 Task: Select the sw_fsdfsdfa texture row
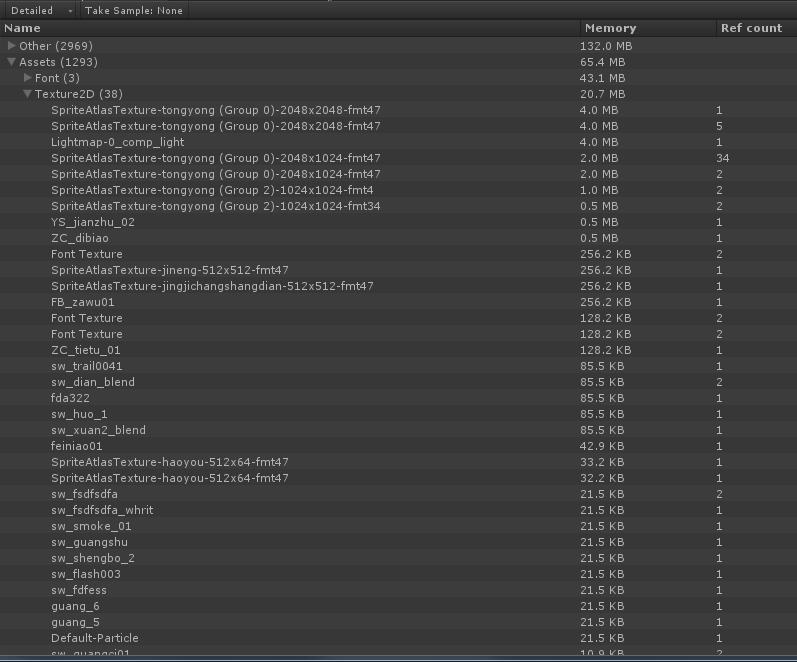point(398,494)
